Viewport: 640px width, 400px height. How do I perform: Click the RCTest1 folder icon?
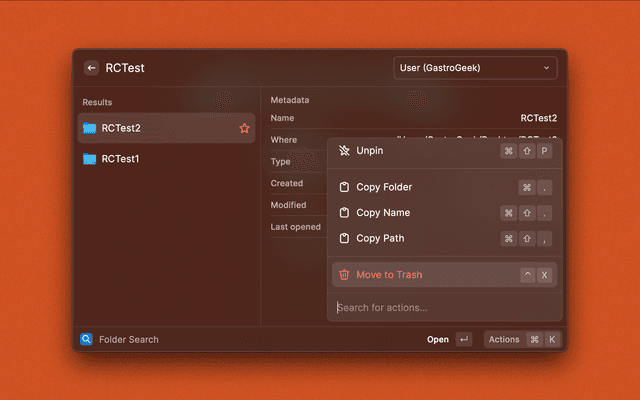(x=90, y=159)
